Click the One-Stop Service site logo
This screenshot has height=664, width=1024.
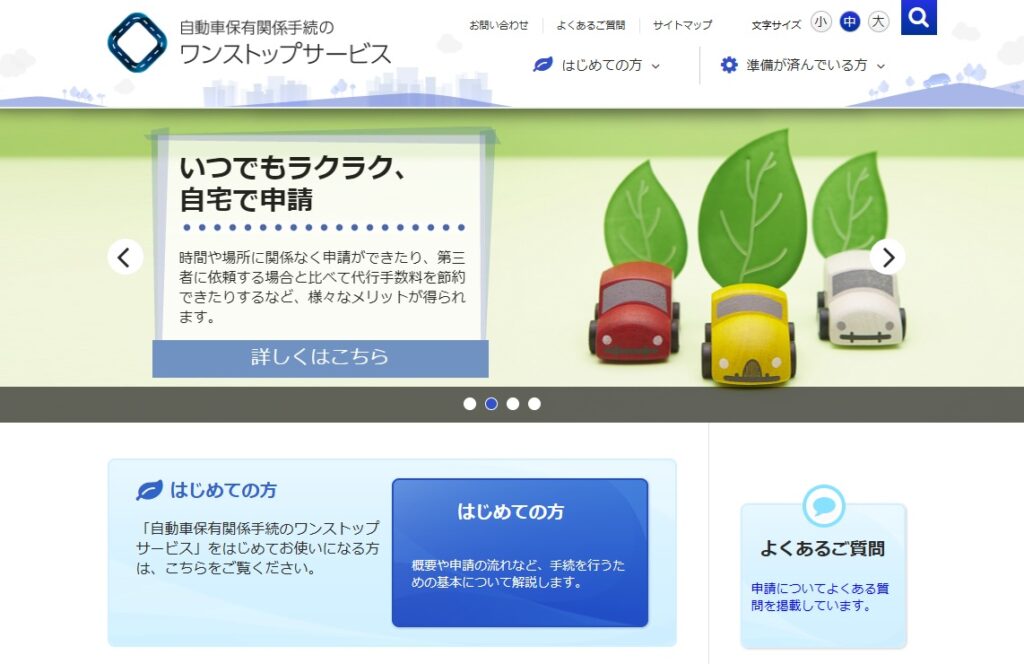point(137,43)
